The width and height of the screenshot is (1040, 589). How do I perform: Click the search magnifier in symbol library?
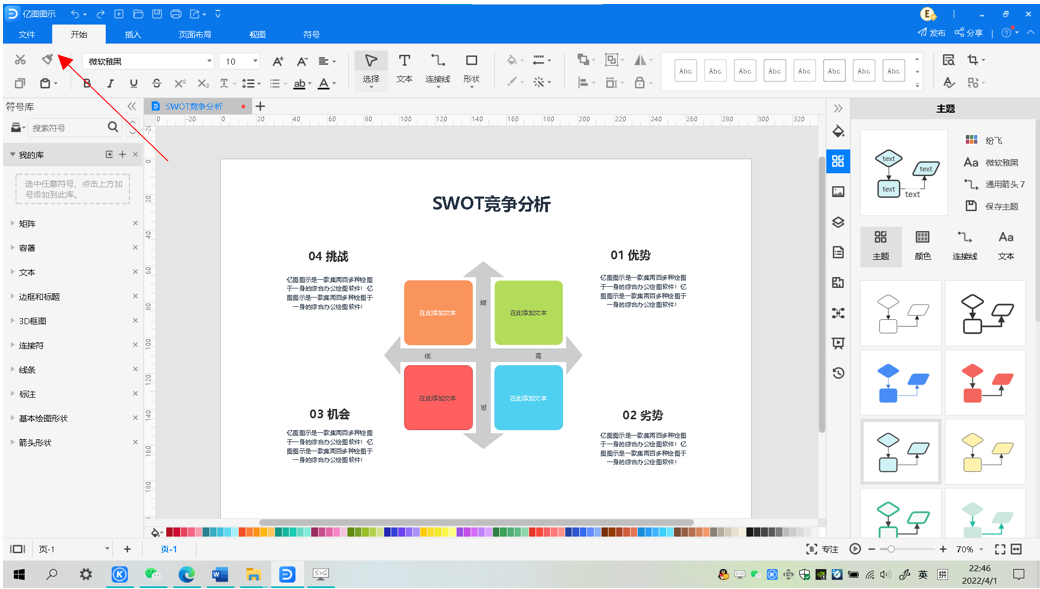click(x=113, y=127)
